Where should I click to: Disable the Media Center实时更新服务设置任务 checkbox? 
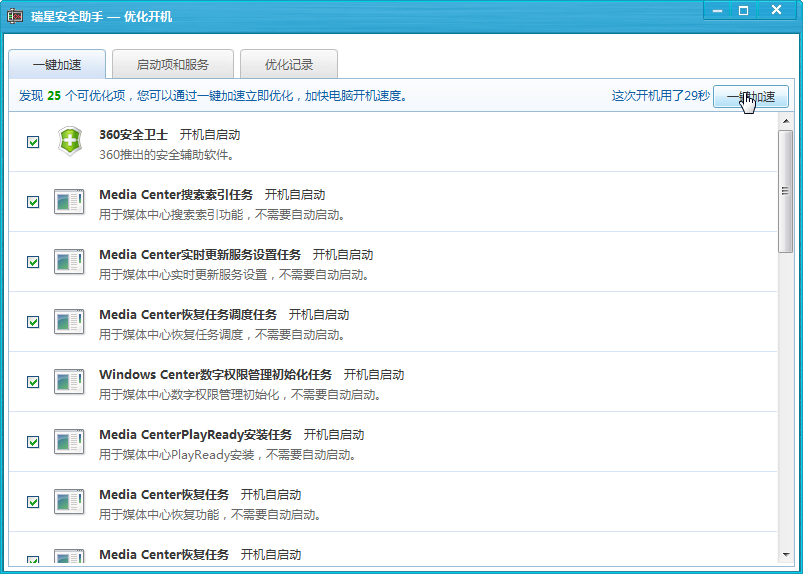click(x=33, y=262)
